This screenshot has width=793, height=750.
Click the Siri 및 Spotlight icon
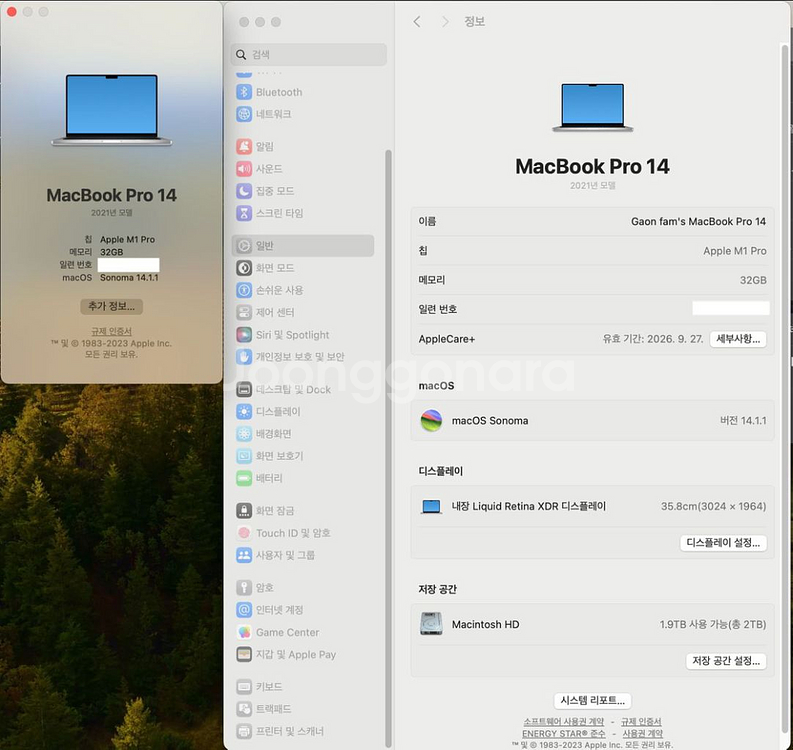click(244, 335)
